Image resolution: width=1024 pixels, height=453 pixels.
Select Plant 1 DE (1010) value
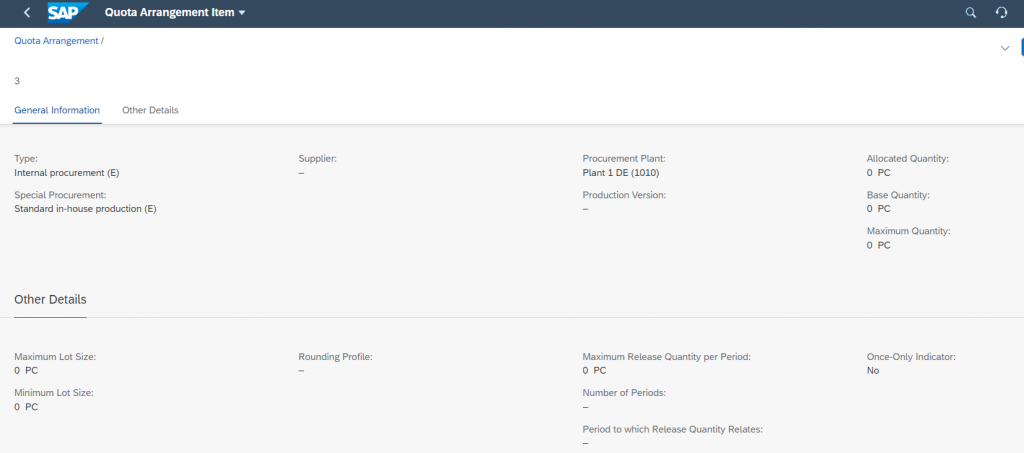point(621,173)
